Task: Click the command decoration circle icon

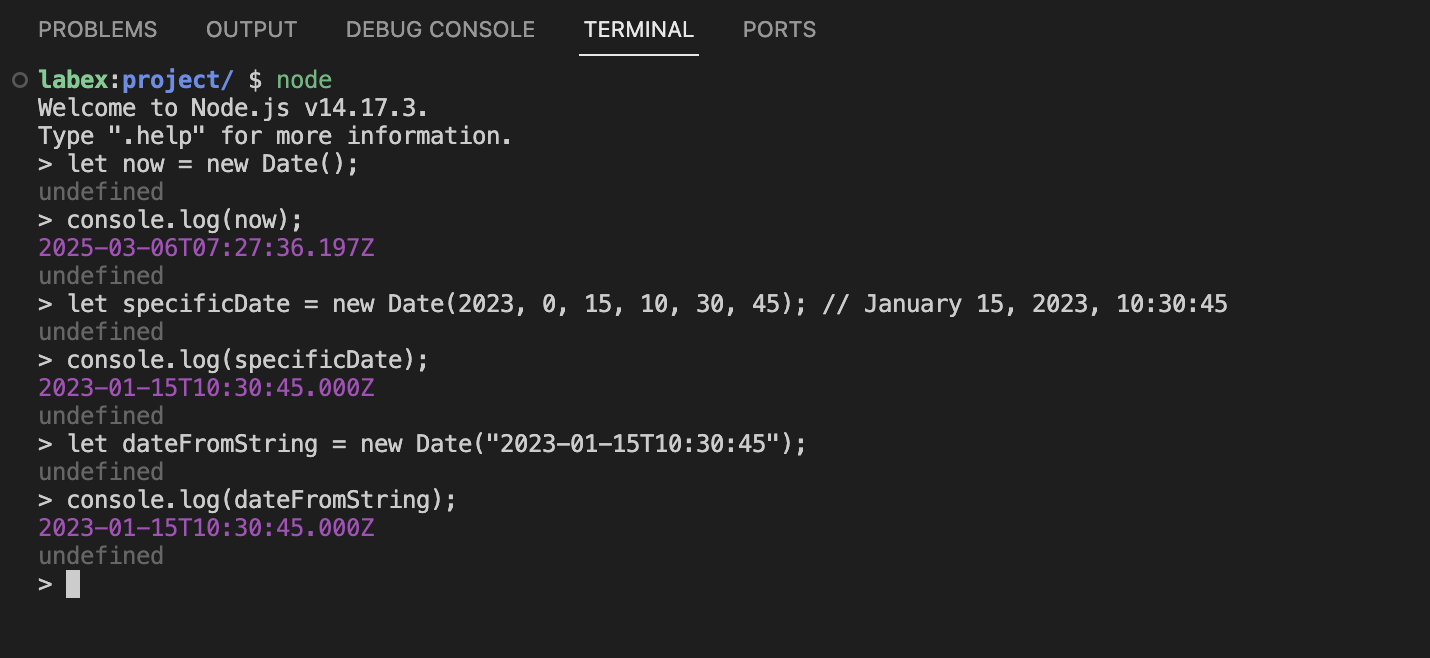Action: coord(18,78)
